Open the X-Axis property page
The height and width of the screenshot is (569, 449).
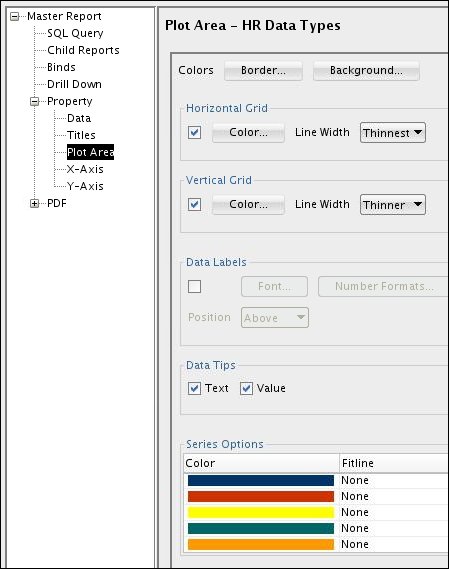[85, 169]
